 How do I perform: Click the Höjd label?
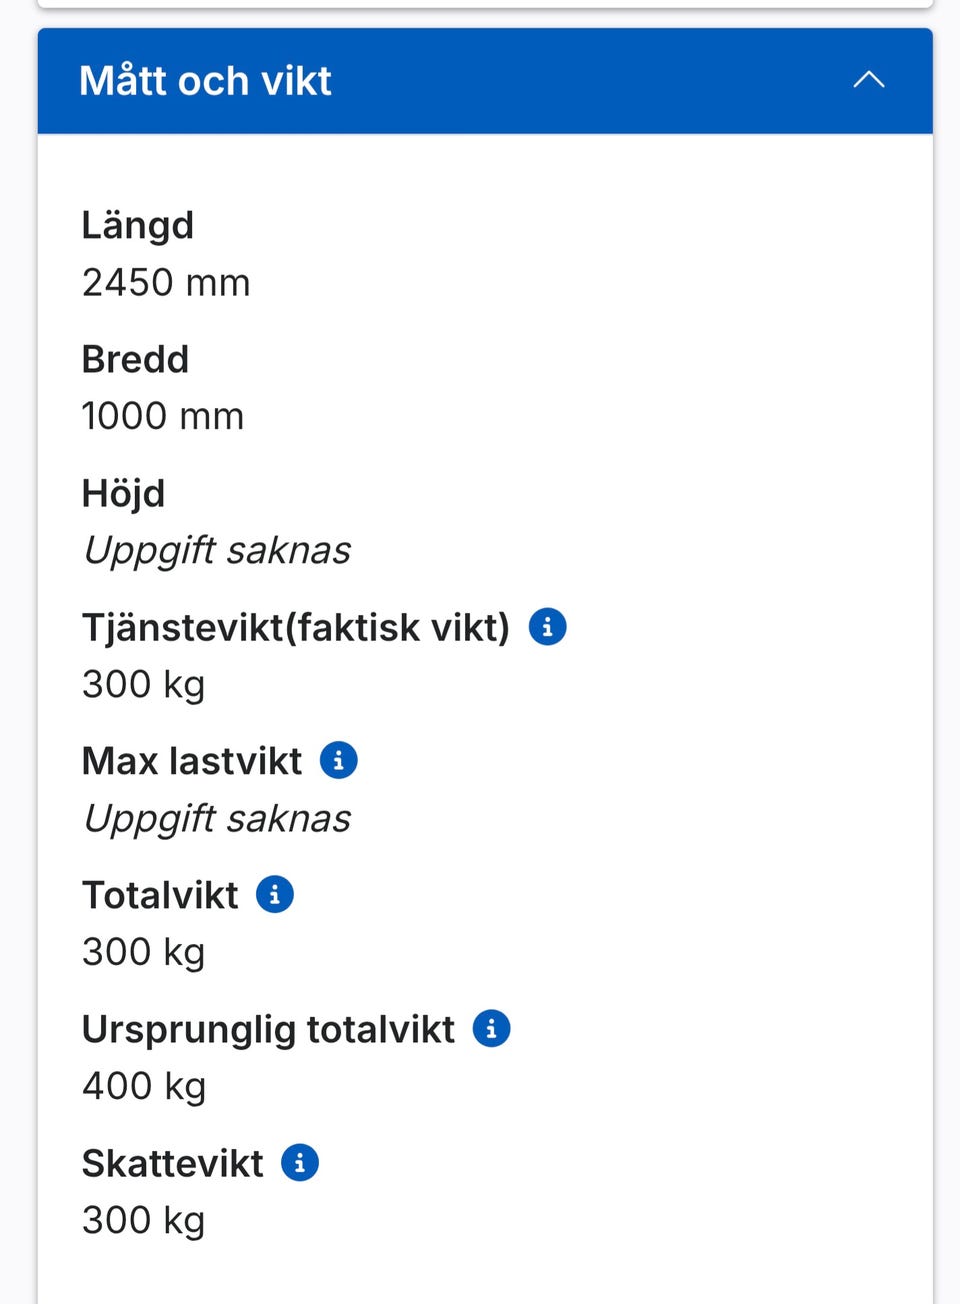123,494
